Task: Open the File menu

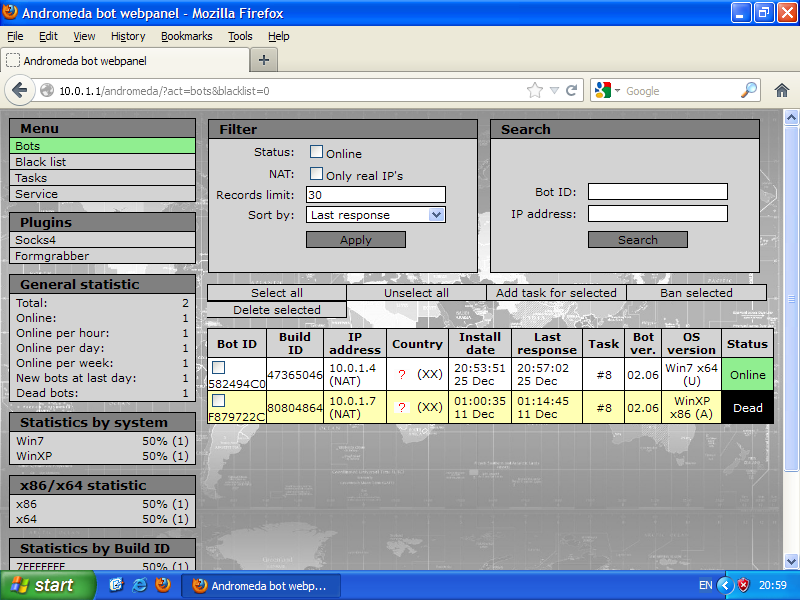Action: coord(15,36)
